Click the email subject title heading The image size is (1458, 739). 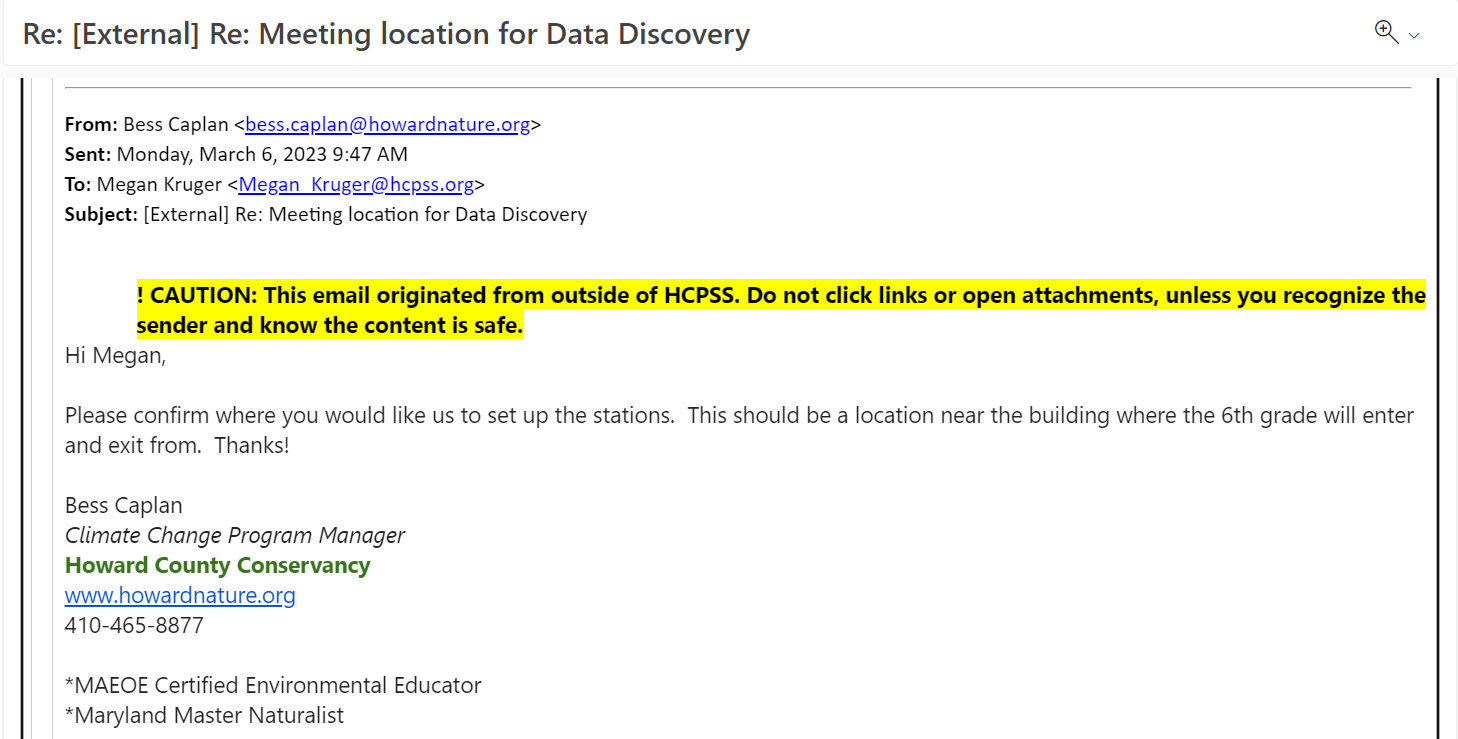pyautogui.click(x=386, y=34)
